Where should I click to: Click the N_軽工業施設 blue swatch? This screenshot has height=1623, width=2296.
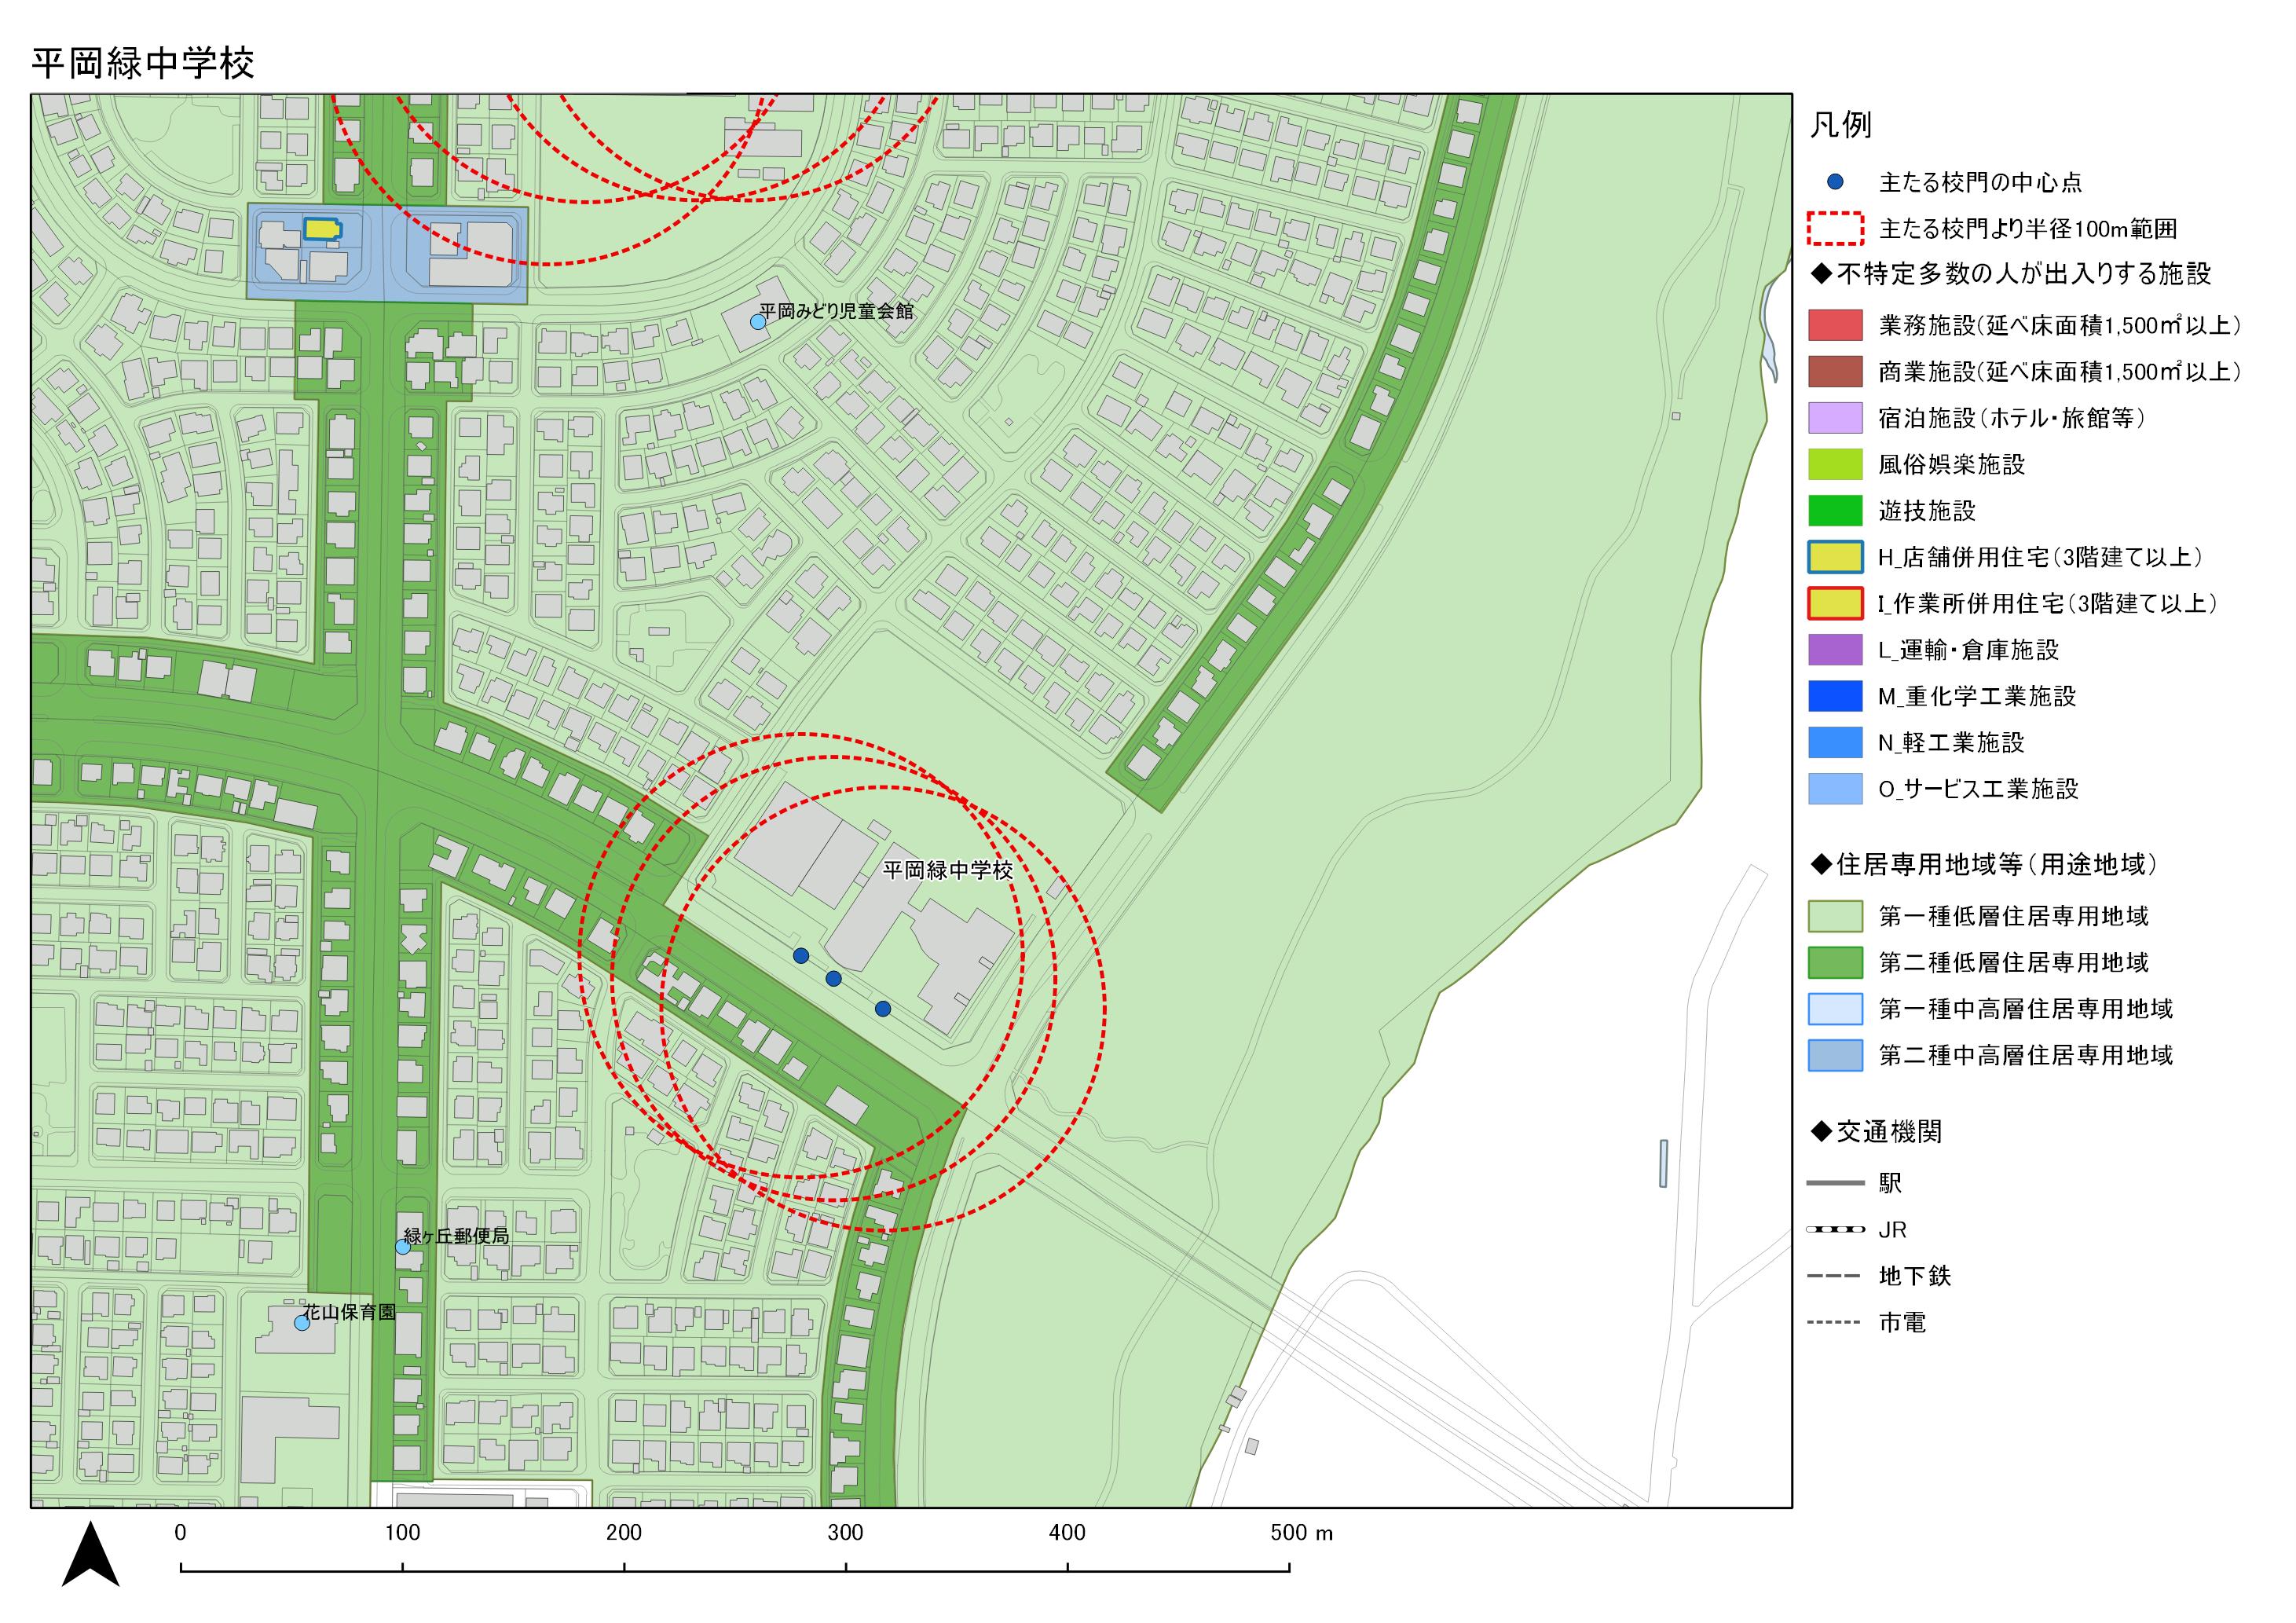(x=1835, y=742)
